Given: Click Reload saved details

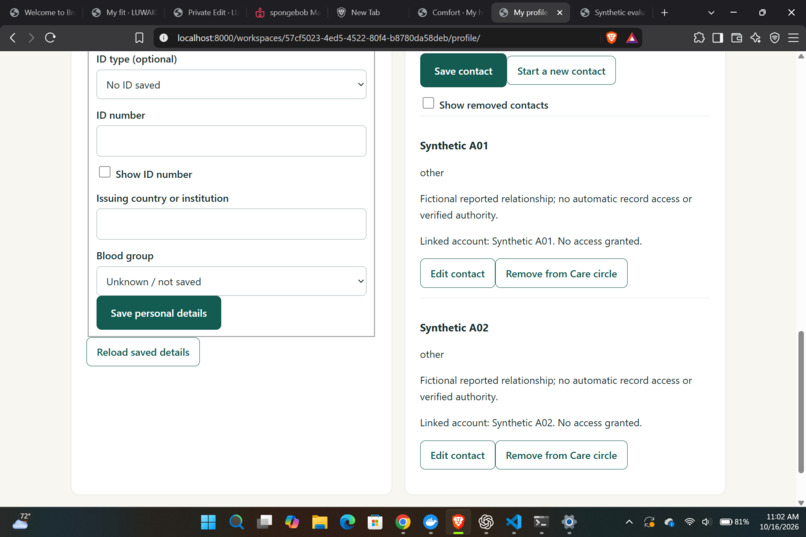Looking at the screenshot, I should point(143,352).
